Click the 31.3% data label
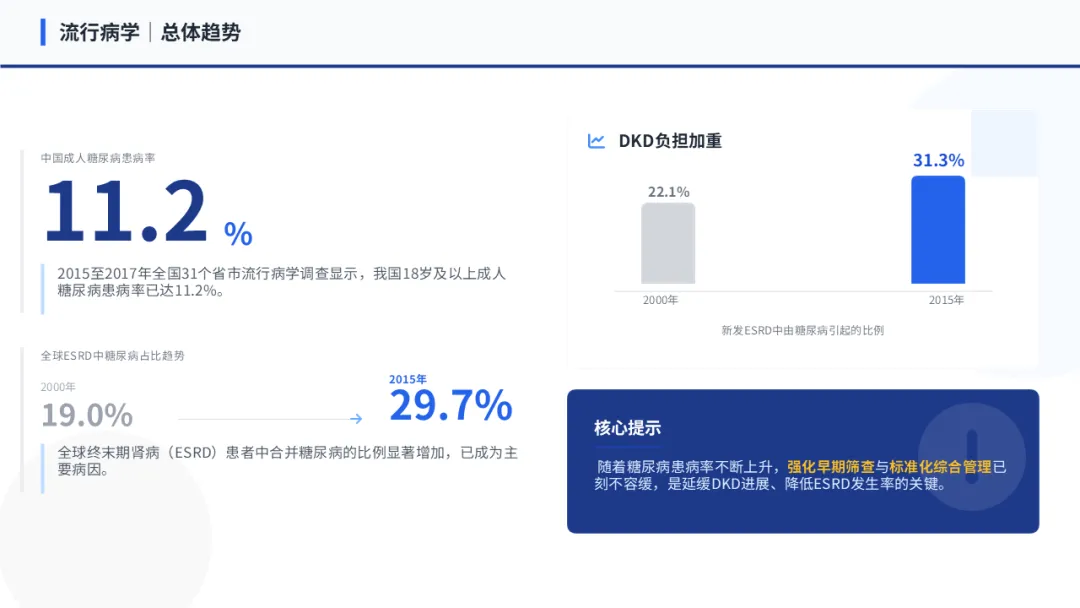 (938, 160)
